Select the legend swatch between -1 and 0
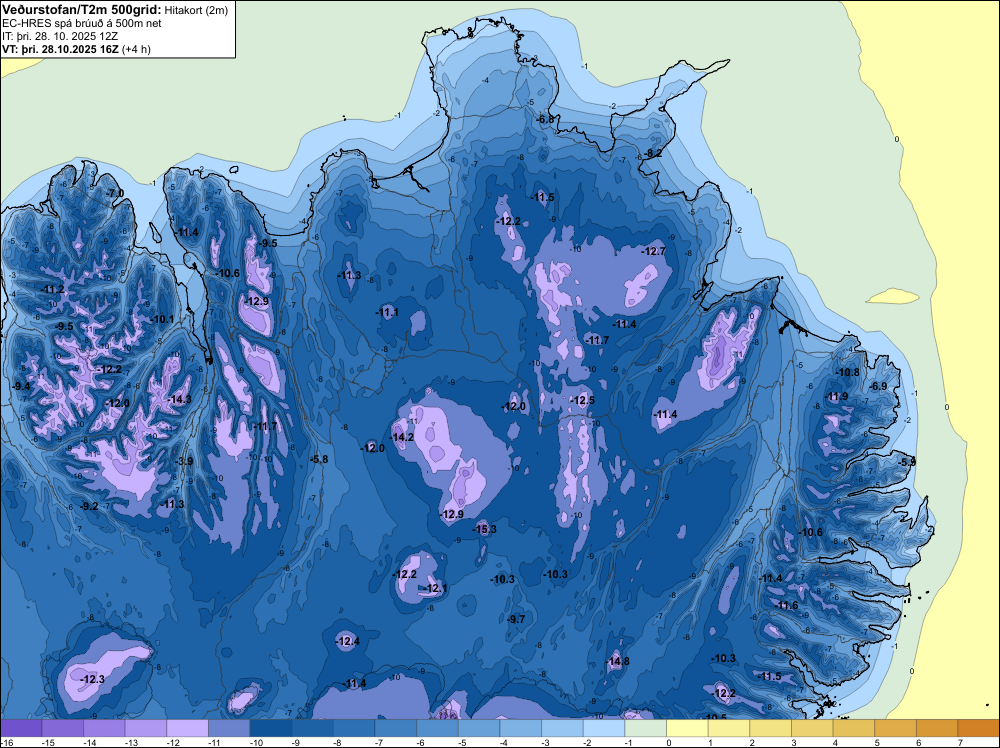The height and width of the screenshot is (748, 1000). click(645, 728)
